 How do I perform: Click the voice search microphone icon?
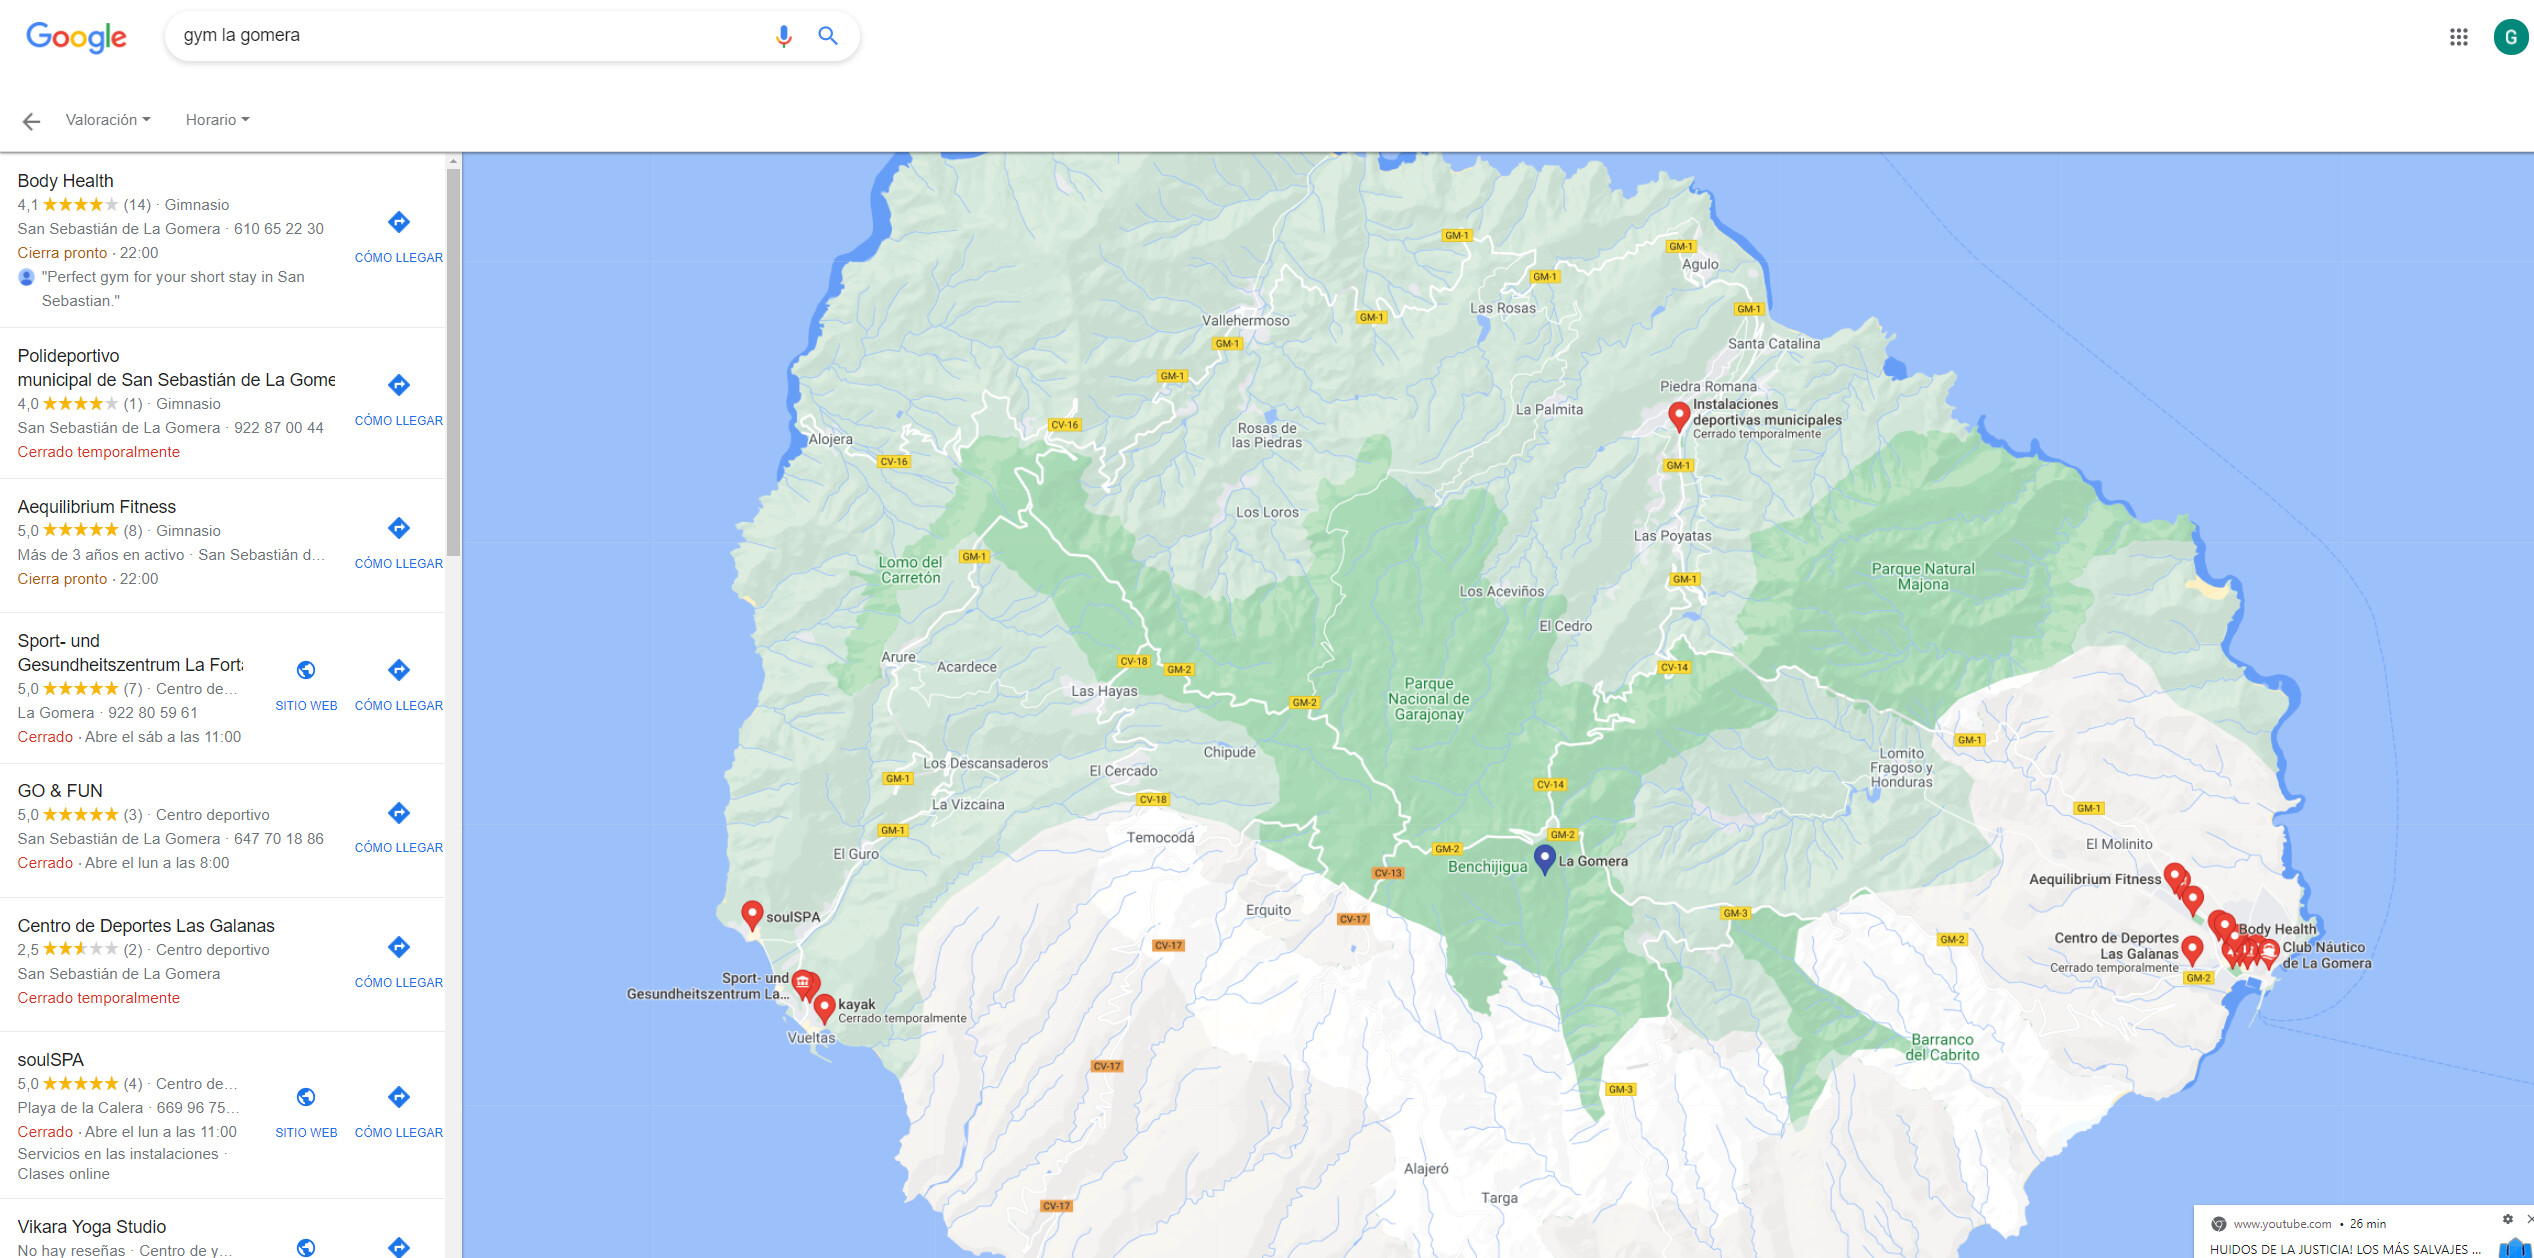click(784, 36)
